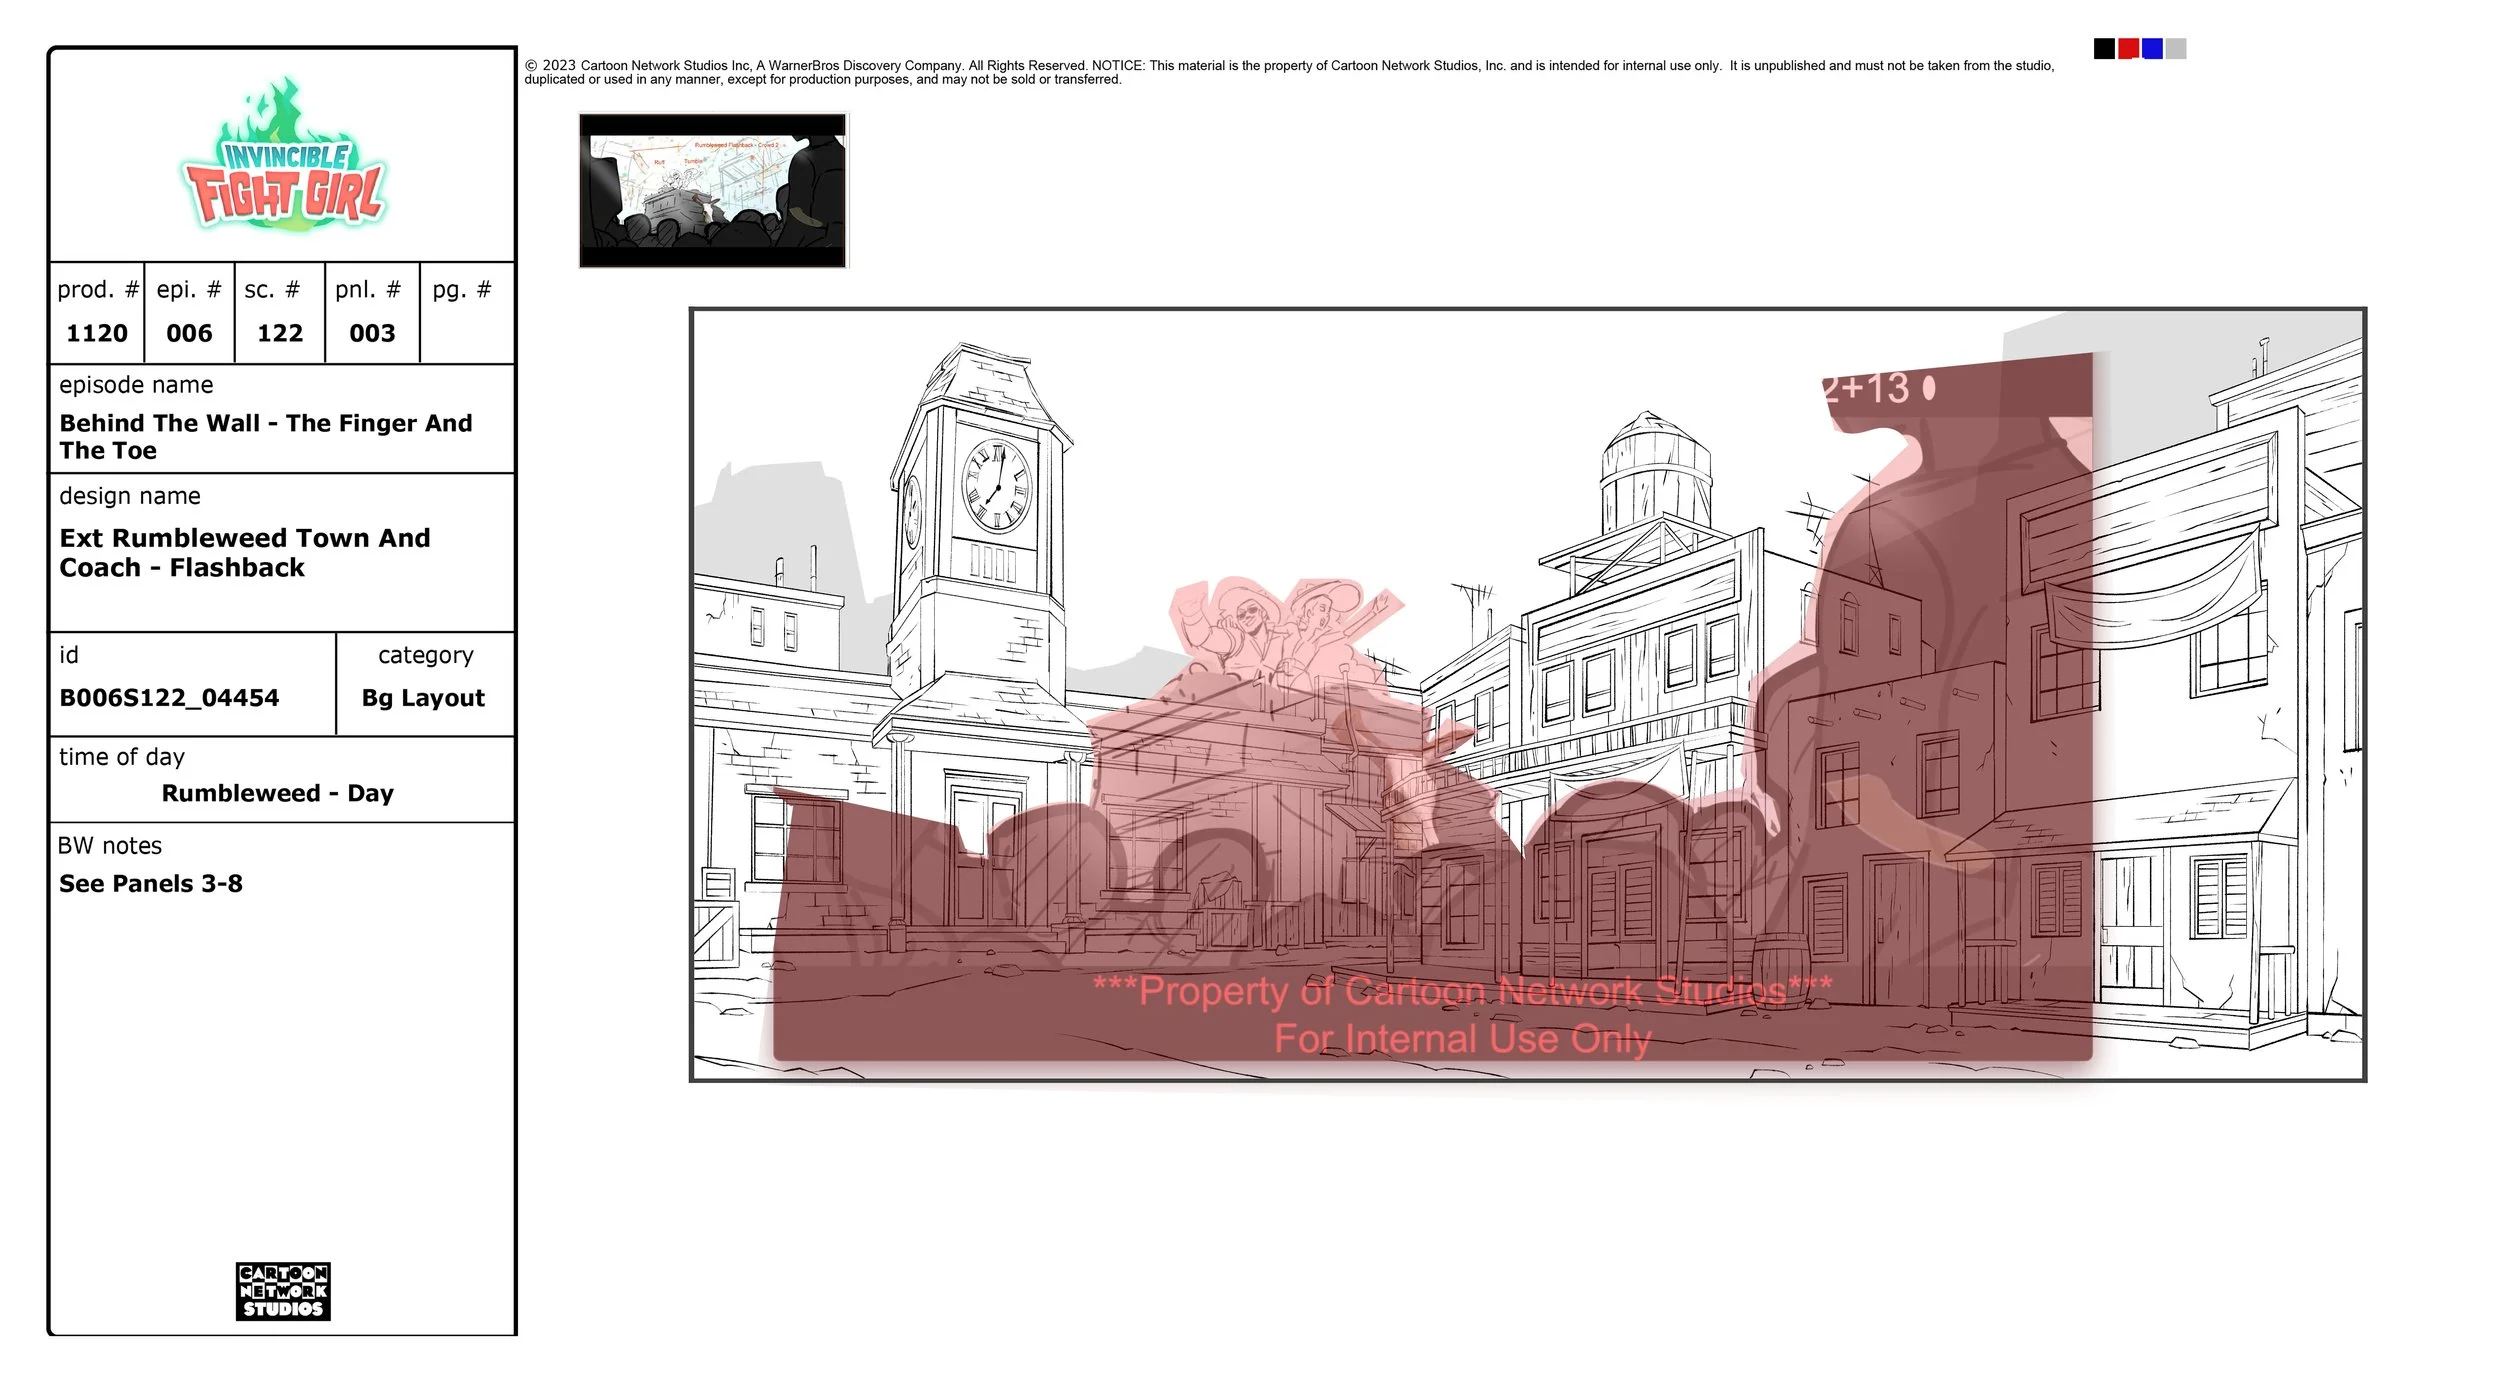Click the clock face on the tower
The height and width of the screenshot is (1389, 2500).
(995, 485)
